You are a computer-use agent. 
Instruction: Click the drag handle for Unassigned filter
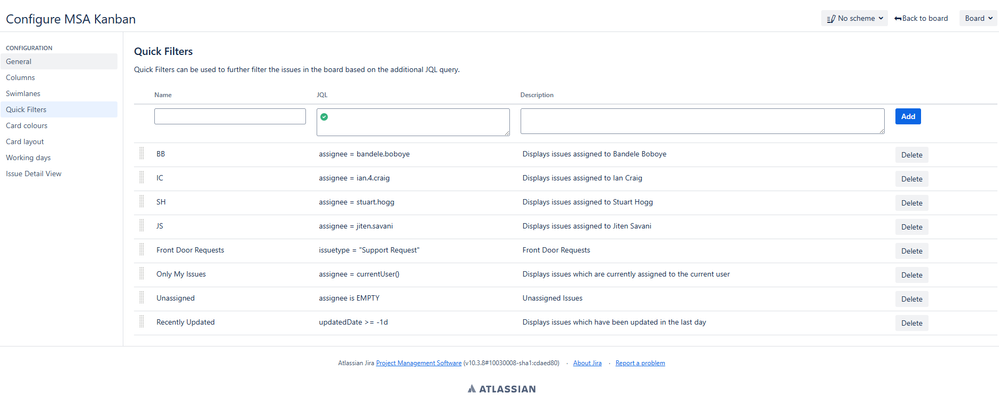click(x=142, y=298)
